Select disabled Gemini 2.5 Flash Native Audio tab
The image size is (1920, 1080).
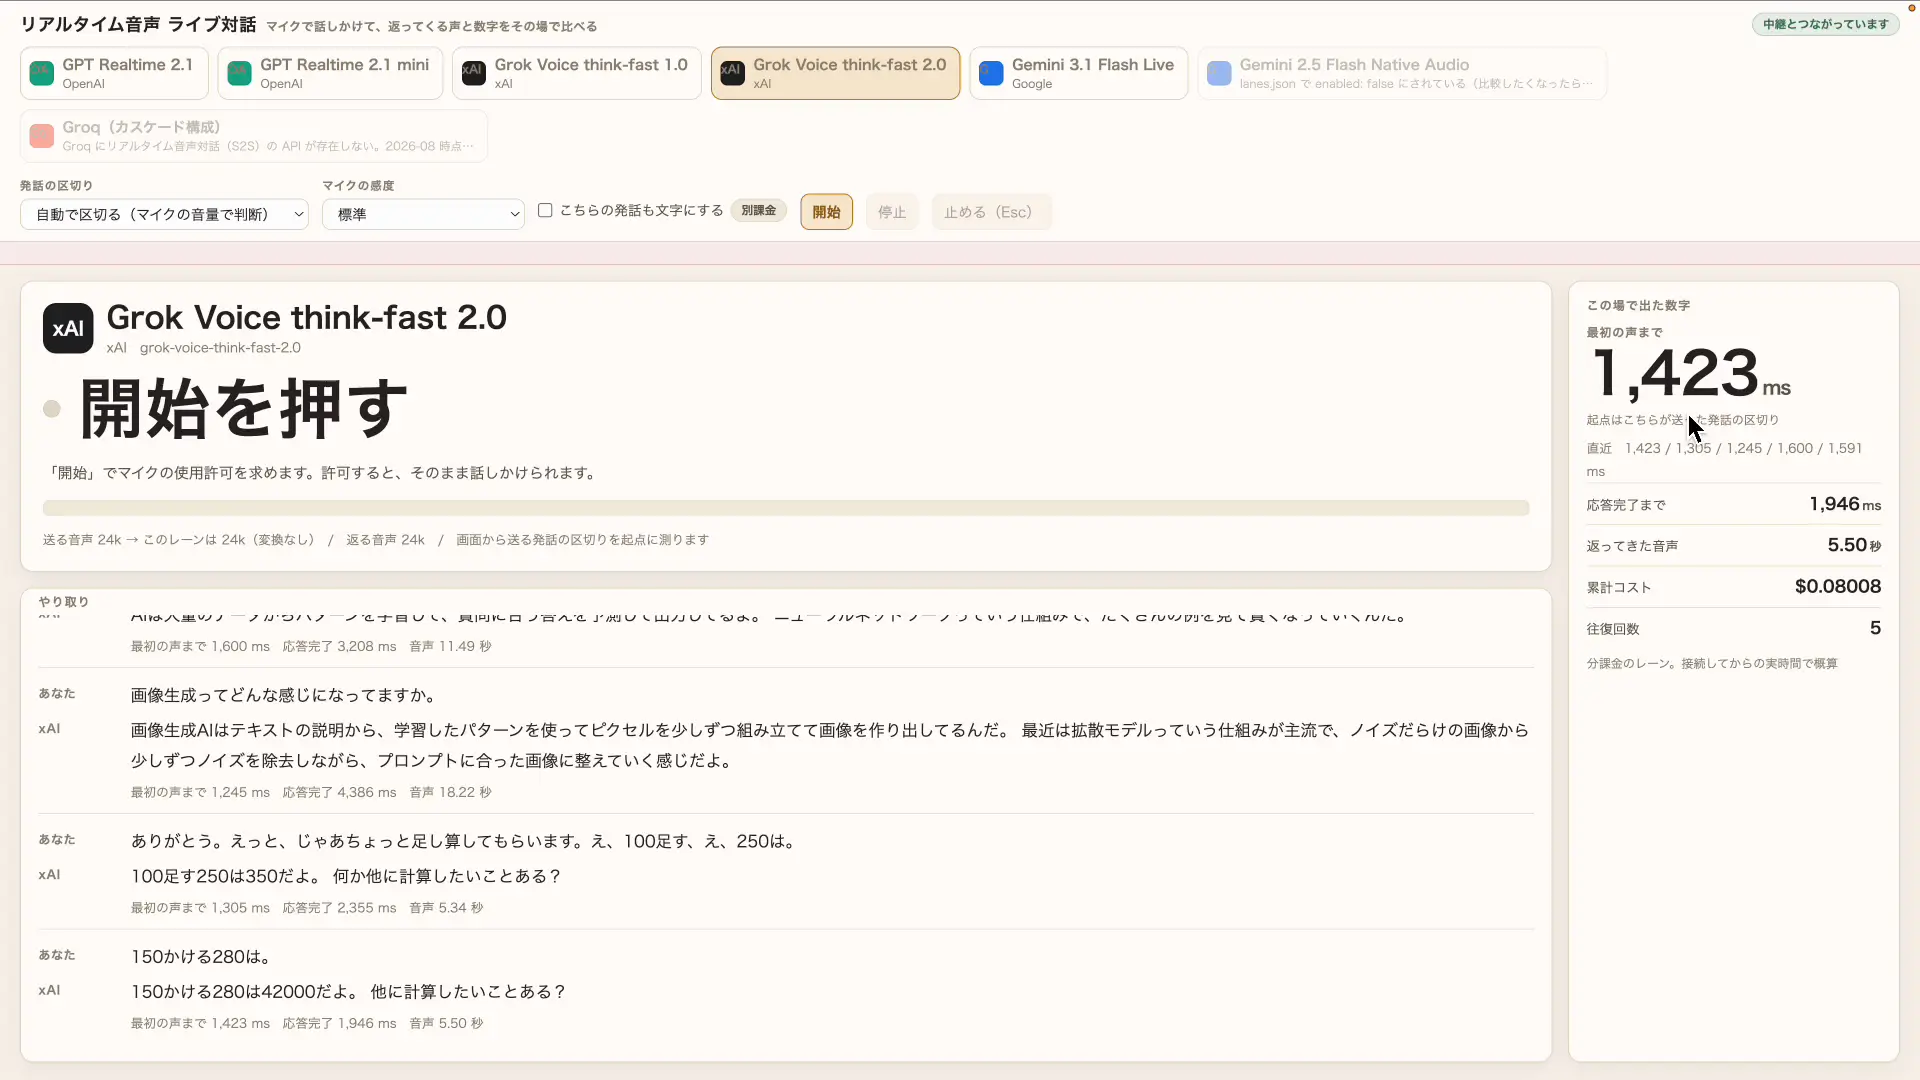point(1402,73)
